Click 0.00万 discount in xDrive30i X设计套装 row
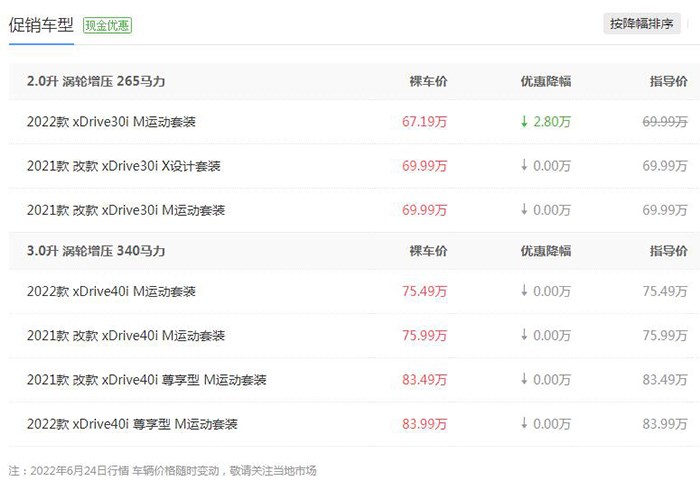Viewport: 700px width, 490px height. 552,166
